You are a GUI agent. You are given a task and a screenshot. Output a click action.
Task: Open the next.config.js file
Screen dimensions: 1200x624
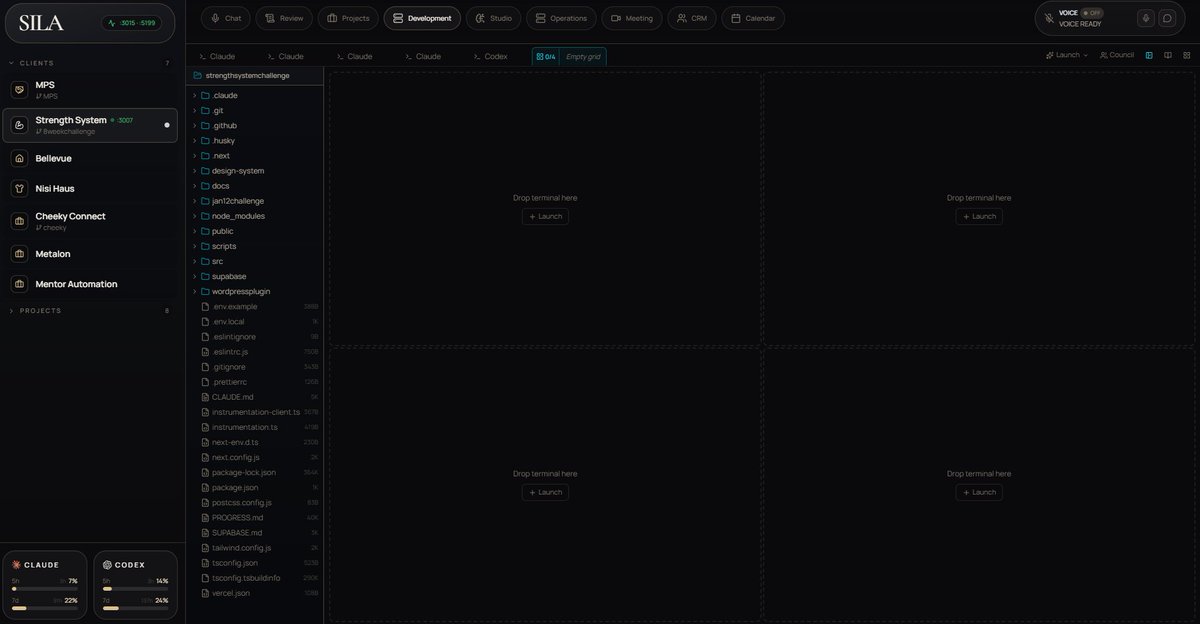pyautogui.click(x=256, y=457)
